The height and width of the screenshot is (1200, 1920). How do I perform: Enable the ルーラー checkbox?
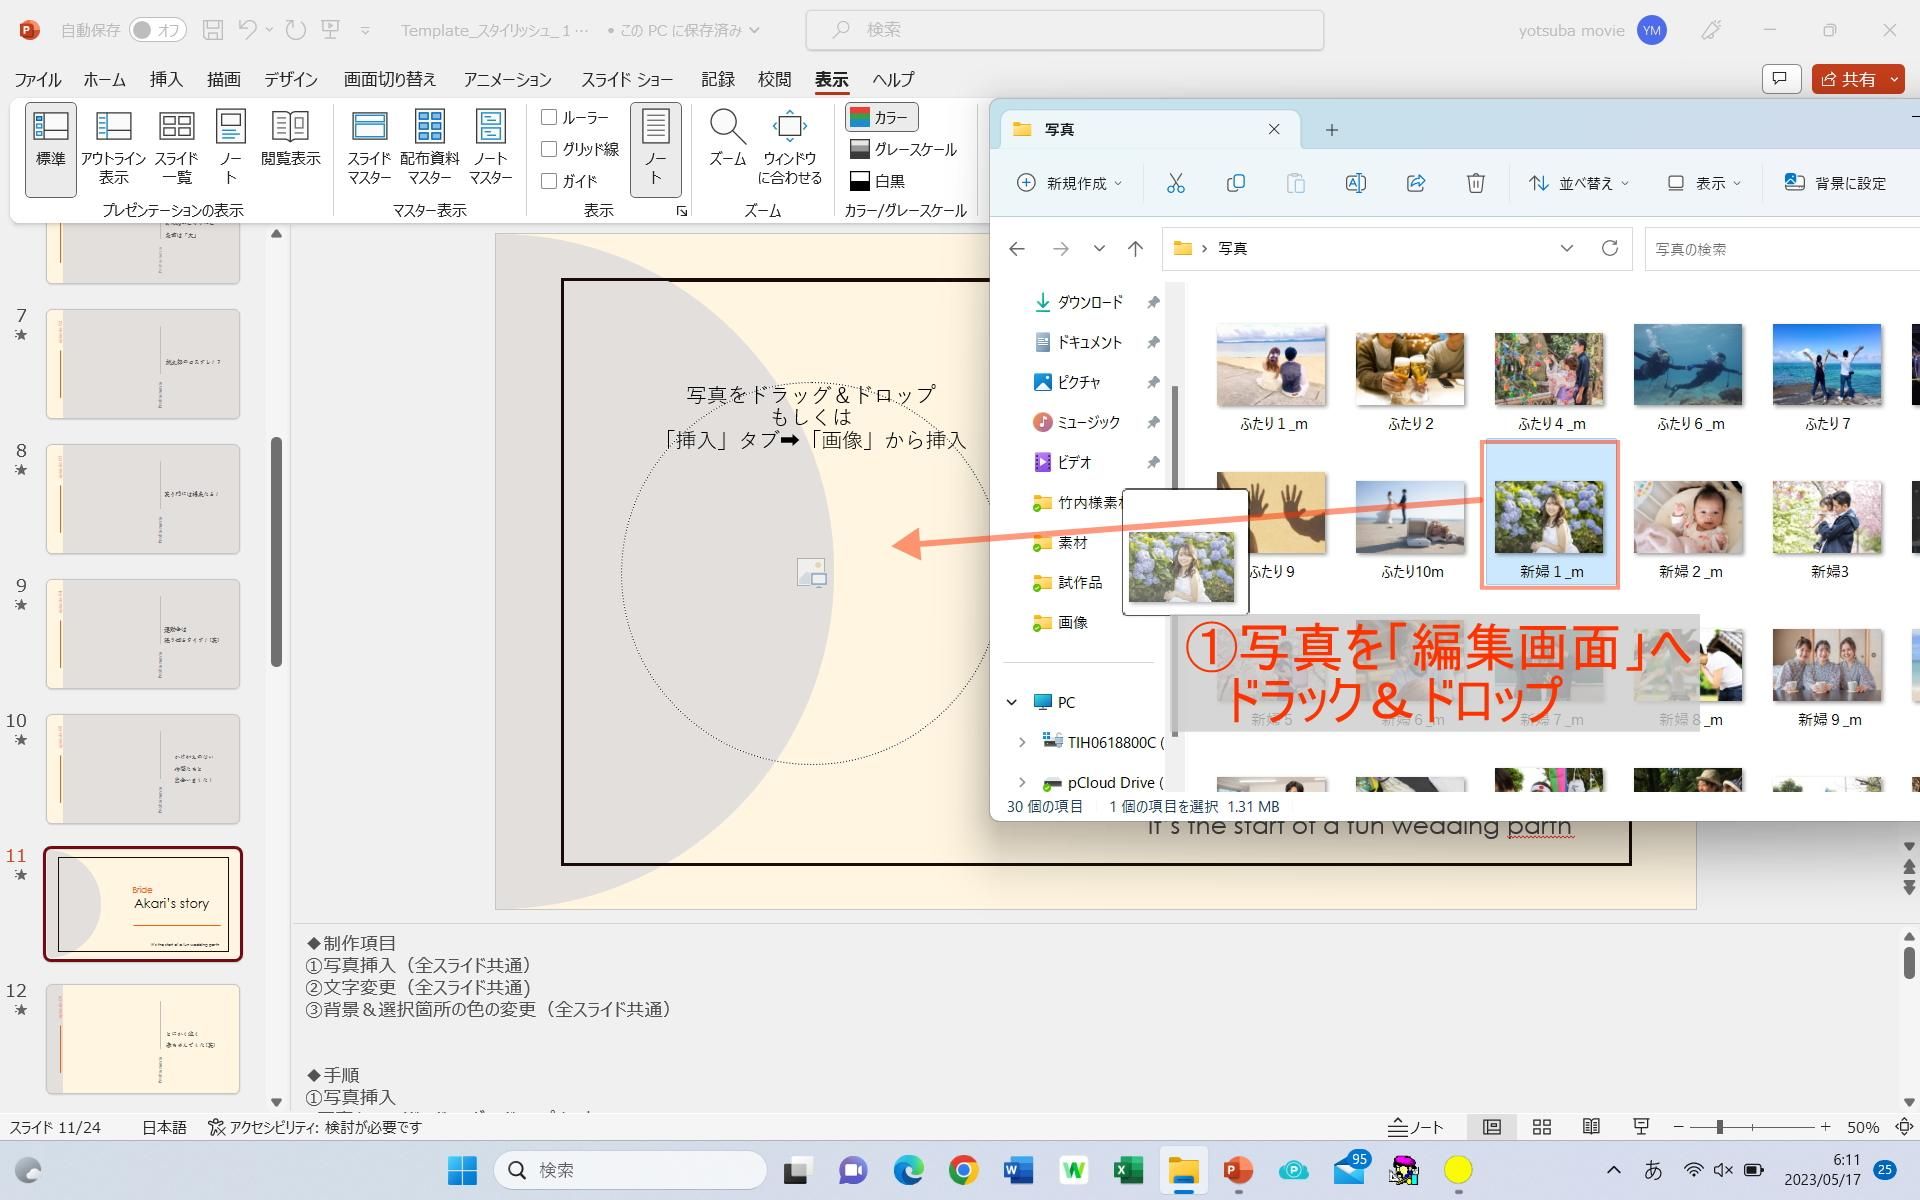click(549, 117)
